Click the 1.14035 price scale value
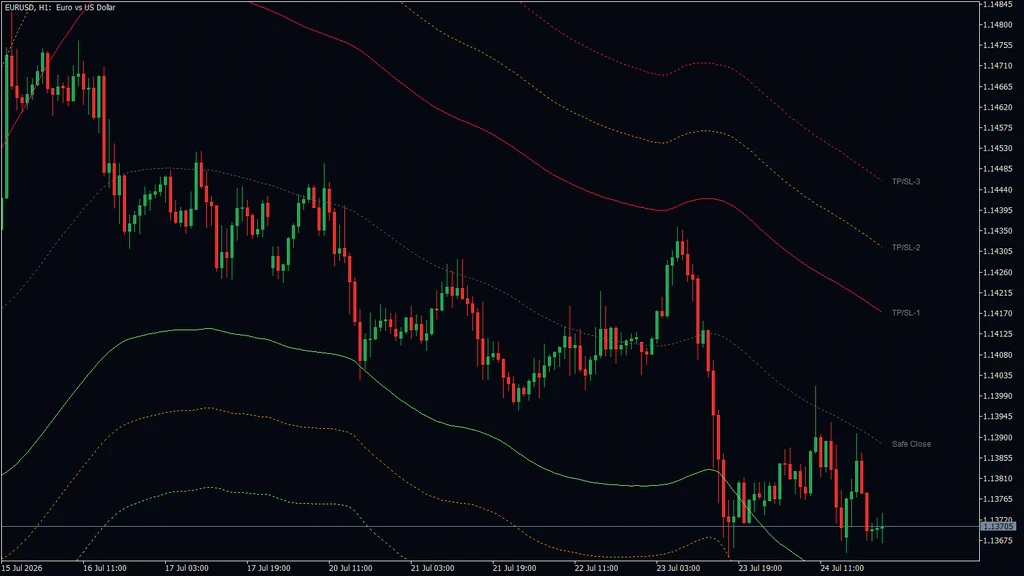Image resolution: width=1024 pixels, height=576 pixels. pyautogui.click(x=999, y=376)
